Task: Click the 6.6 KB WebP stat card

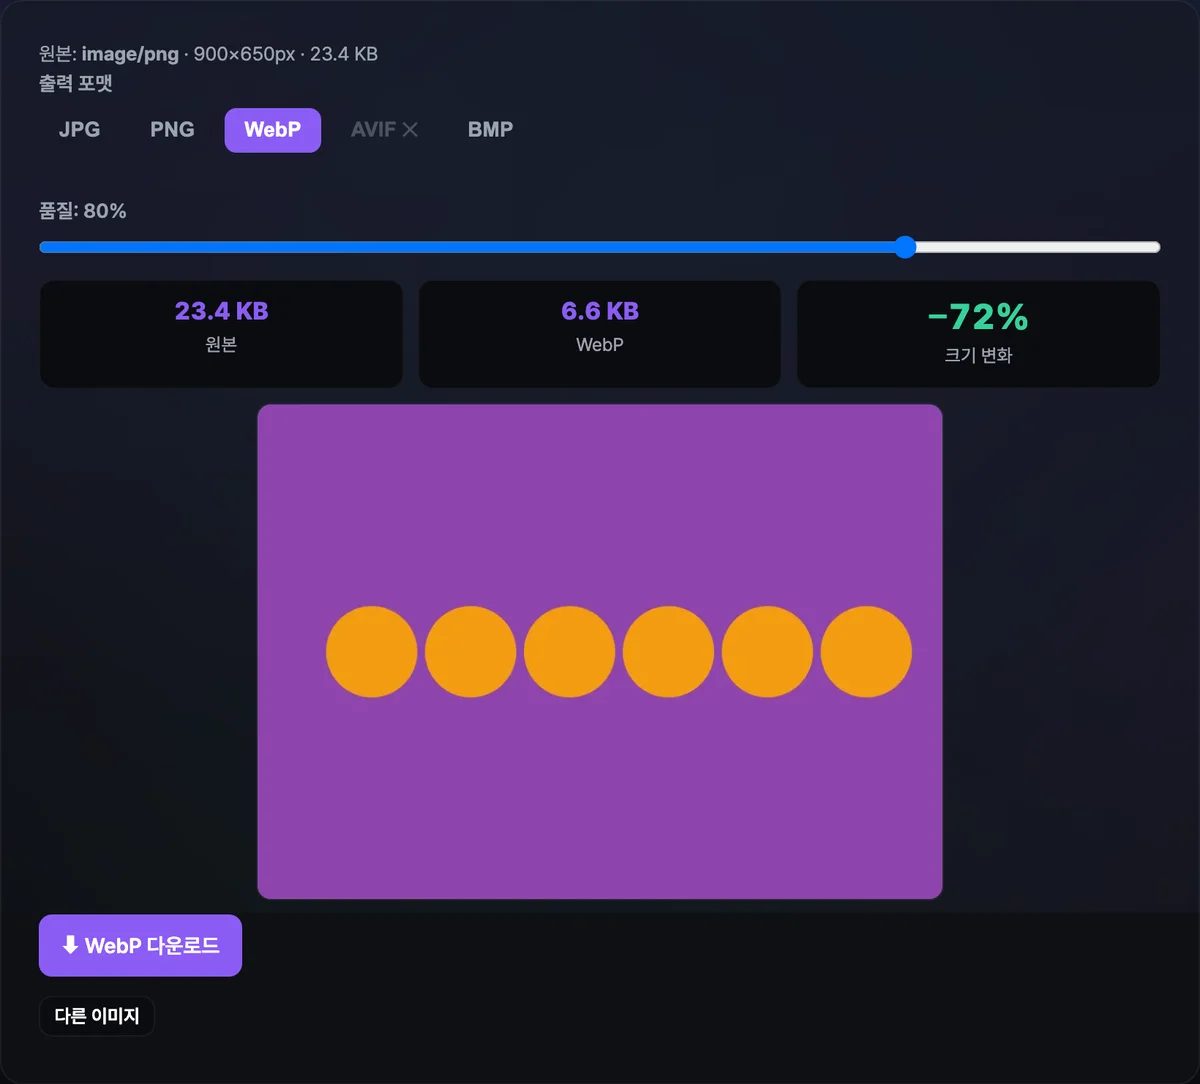Action: (600, 334)
